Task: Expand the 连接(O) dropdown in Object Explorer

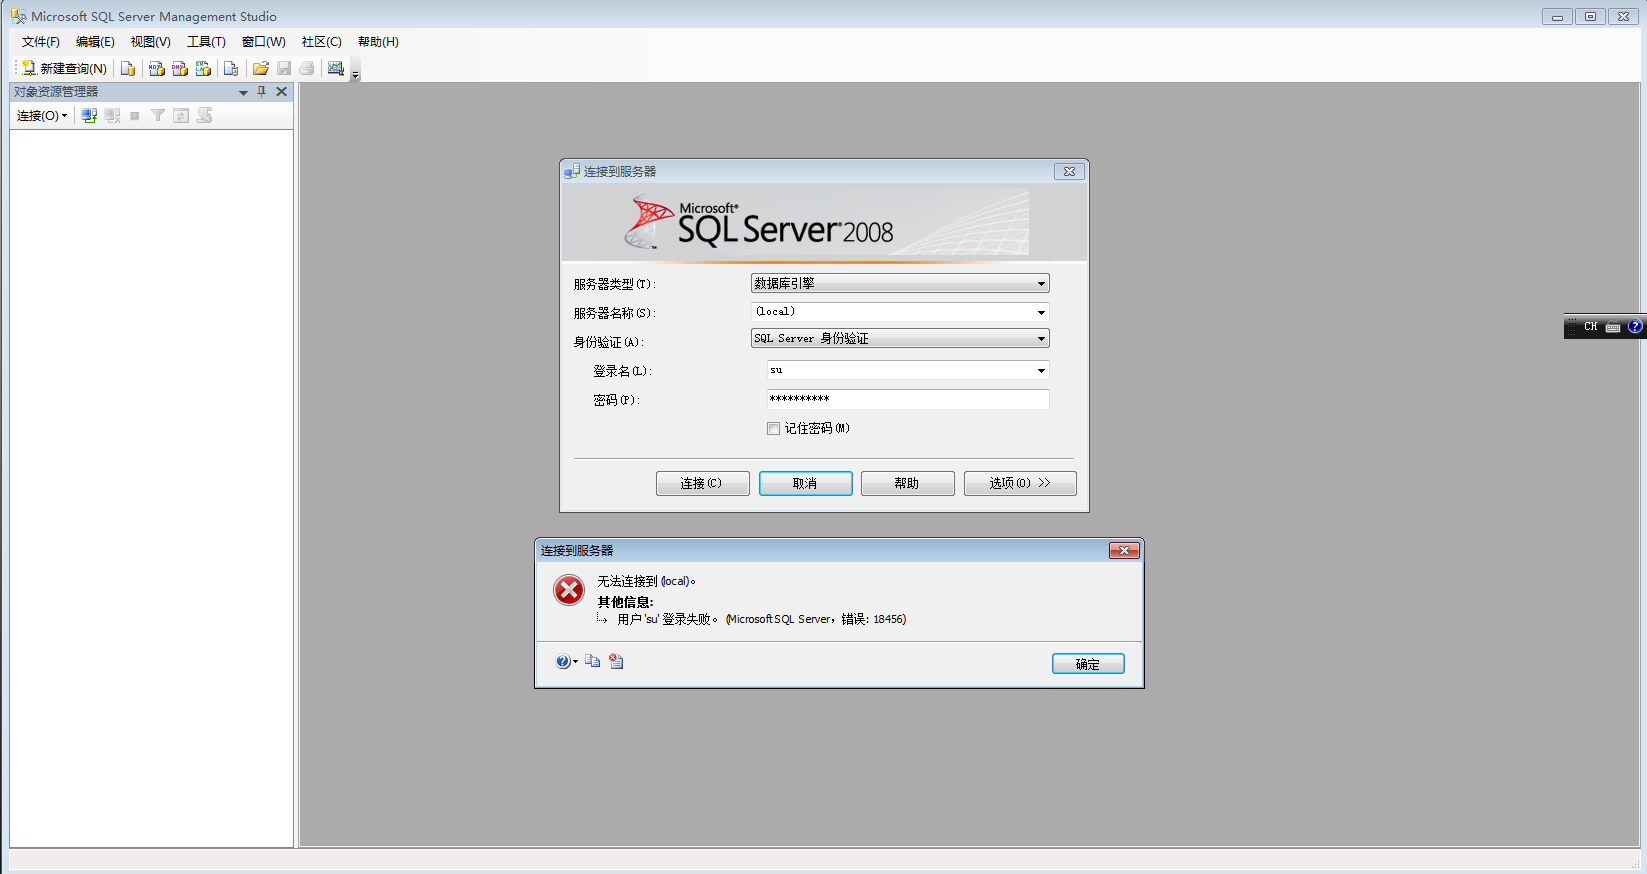Action: tap(42, 116)
